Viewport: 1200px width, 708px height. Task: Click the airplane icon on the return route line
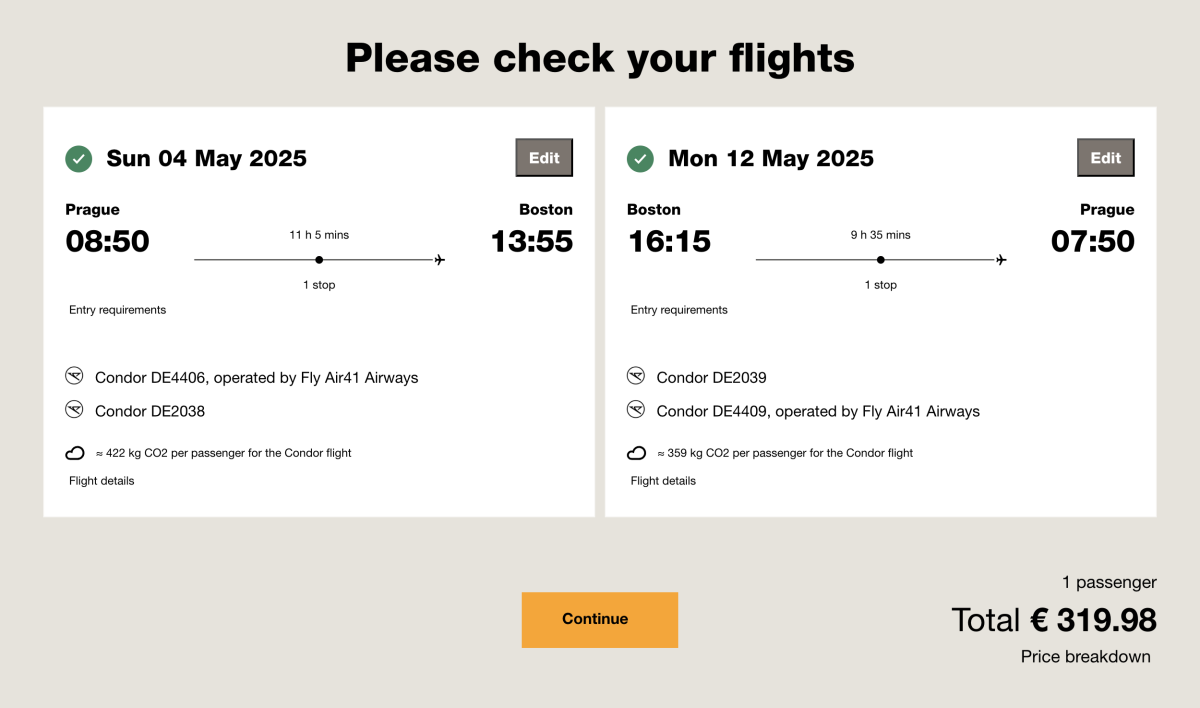[x=1001, y=260]
